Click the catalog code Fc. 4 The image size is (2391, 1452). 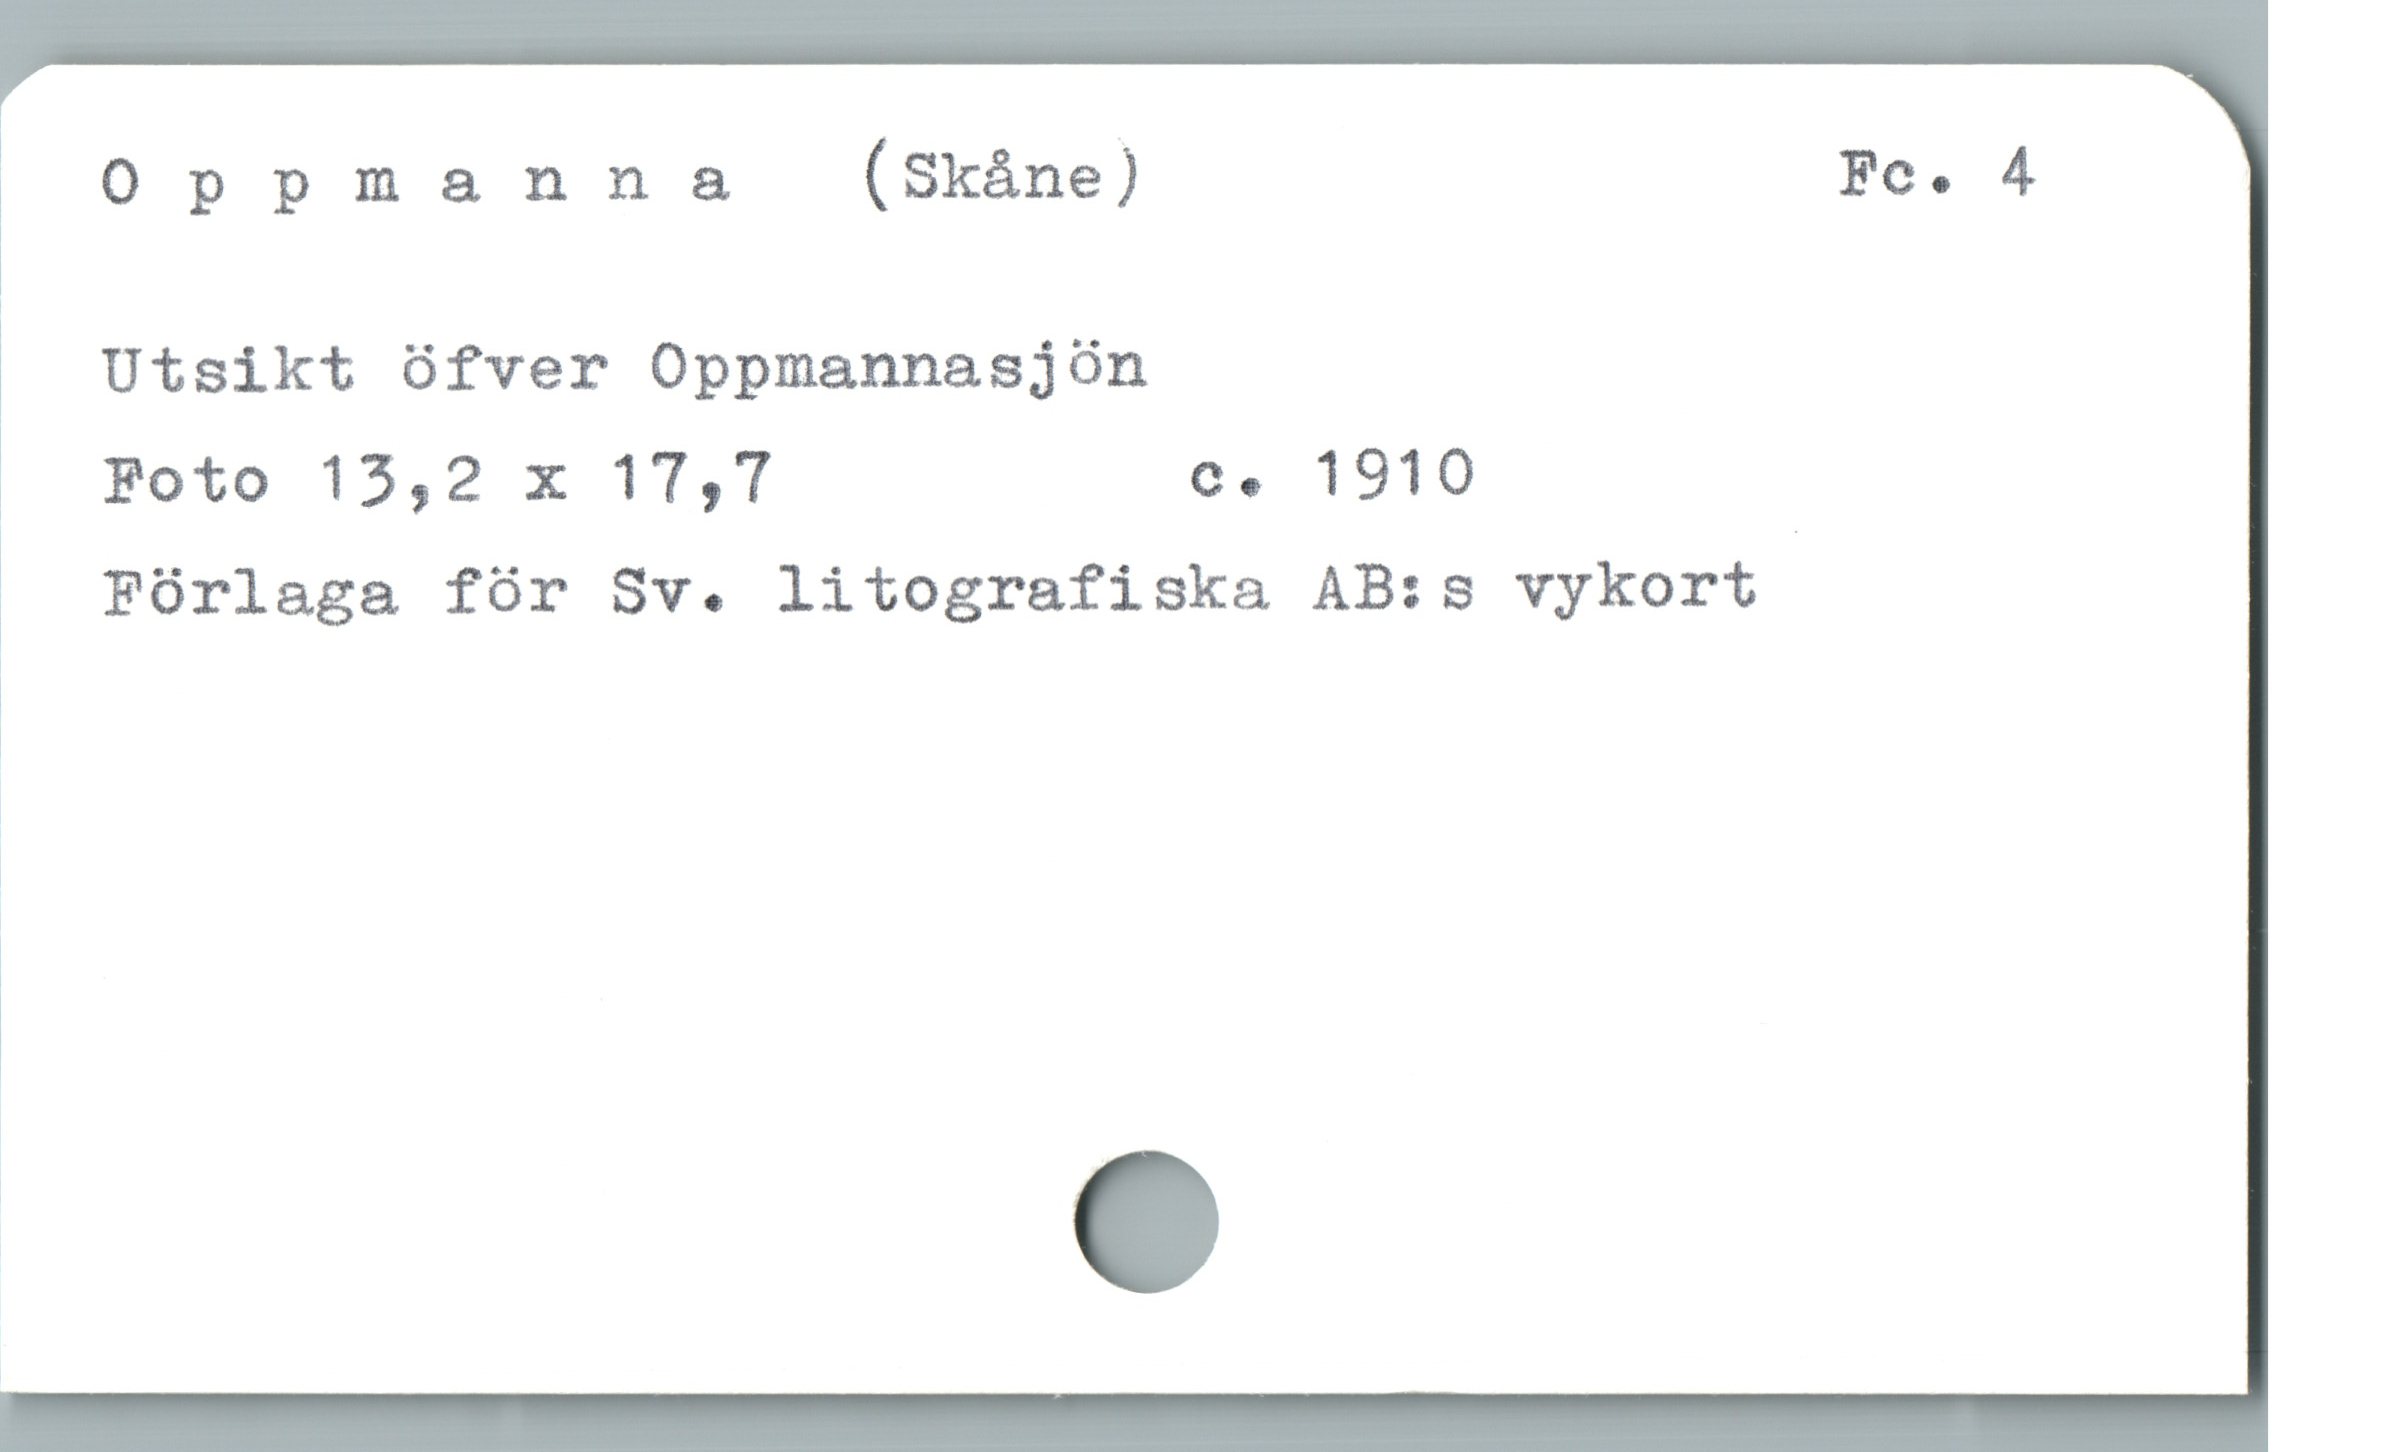pyautogui.click(x=1936, y=174)
